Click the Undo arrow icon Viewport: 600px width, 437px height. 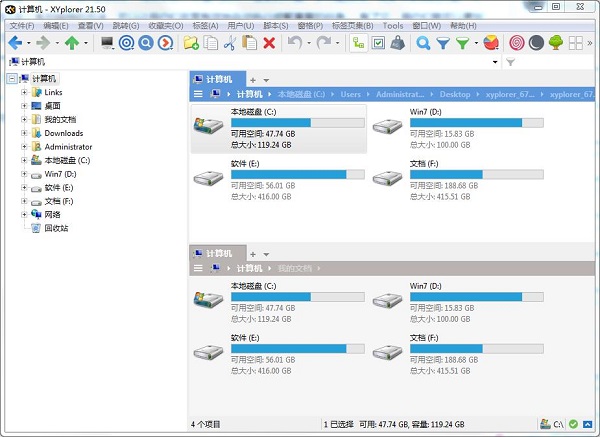tap(295, 43)
